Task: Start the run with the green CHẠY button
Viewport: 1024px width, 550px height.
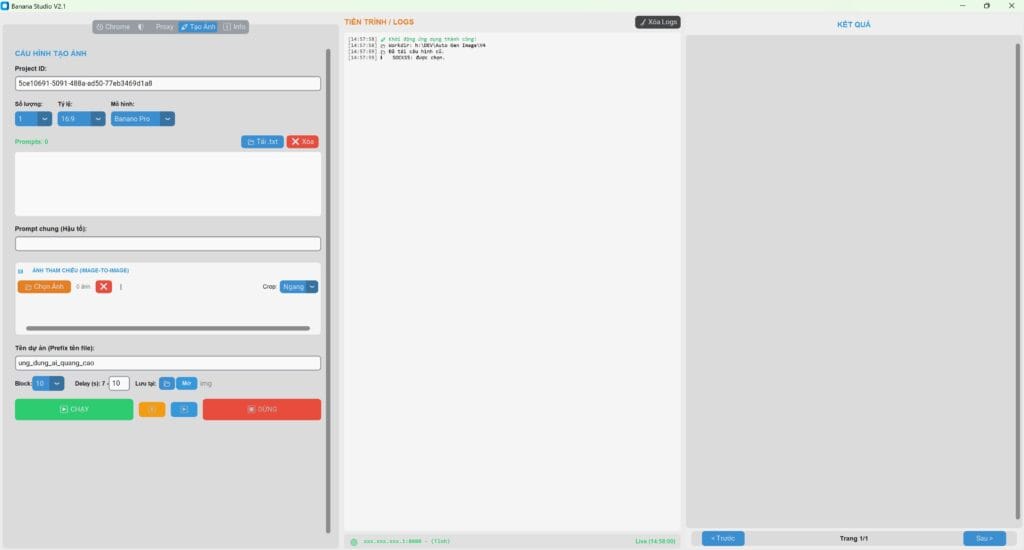Action: 74,410
